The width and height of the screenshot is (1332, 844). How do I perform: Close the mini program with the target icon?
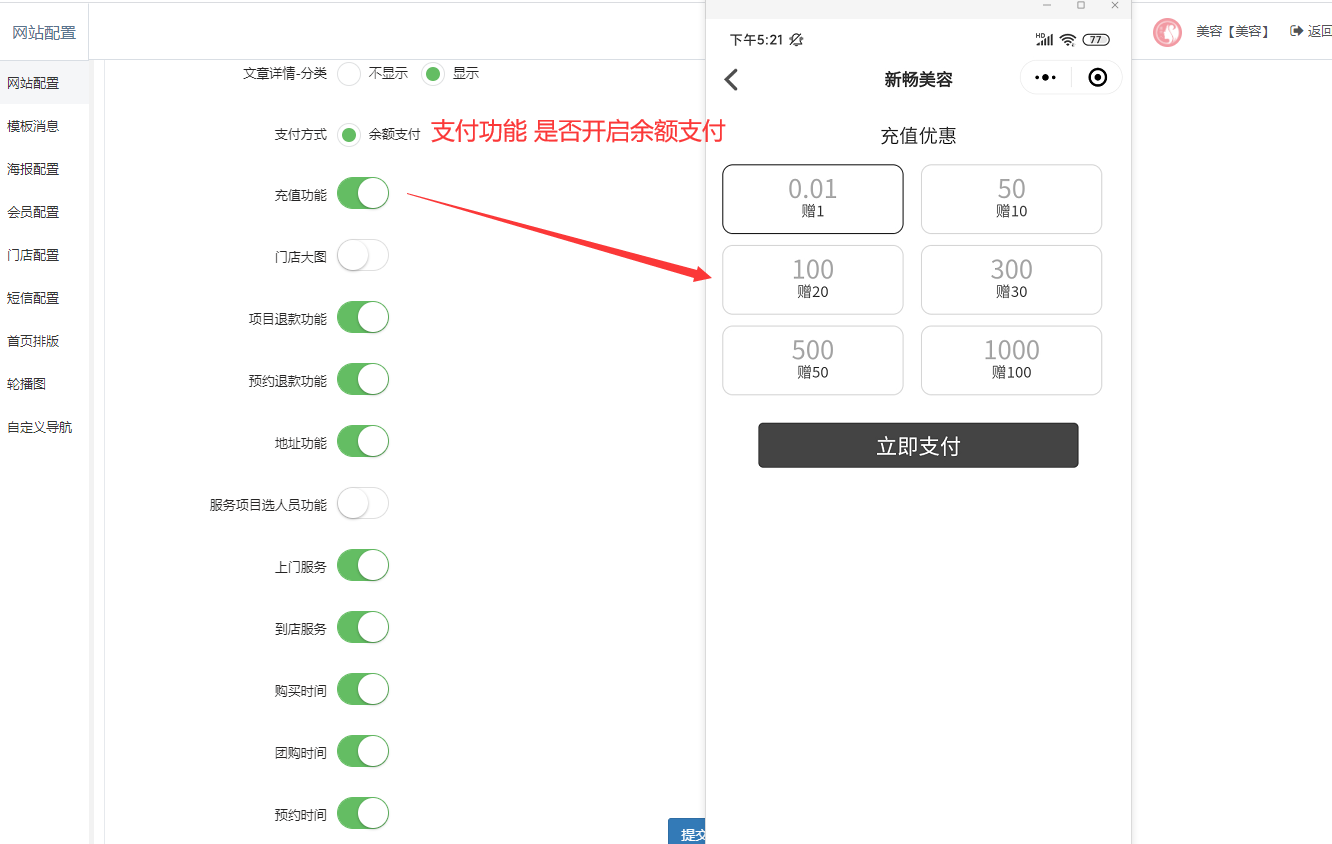[x=1097, y=78]
